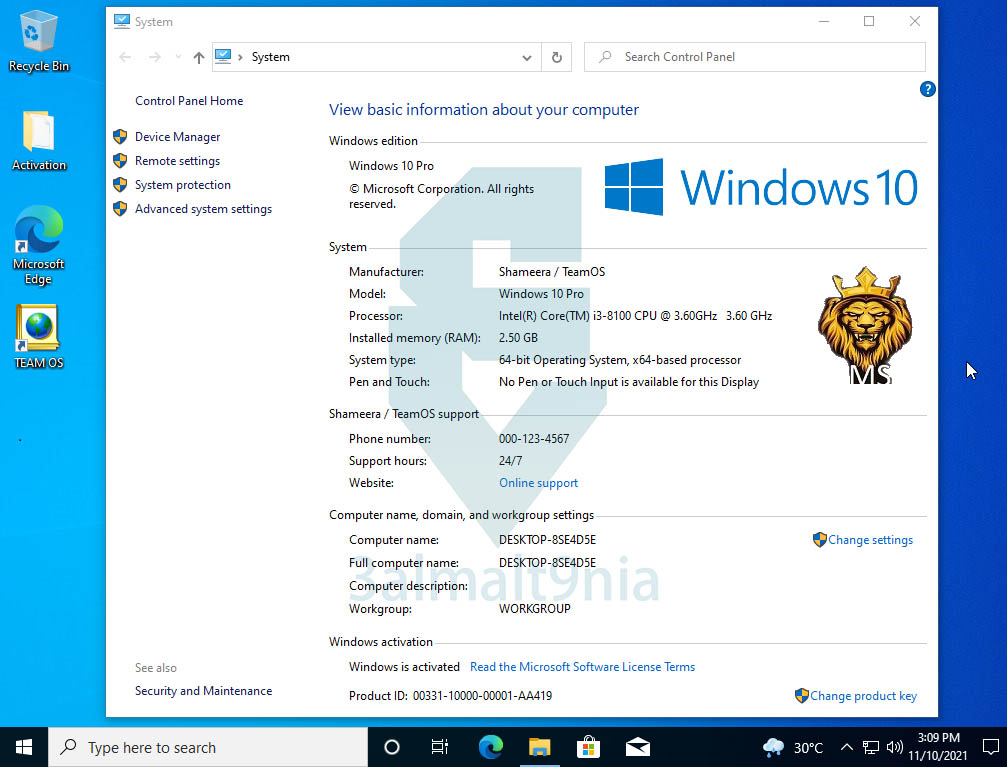Select the Activation folder on desktop
Image resolution: width=1007 pixels, height=767 pixels.
point(39,141)
